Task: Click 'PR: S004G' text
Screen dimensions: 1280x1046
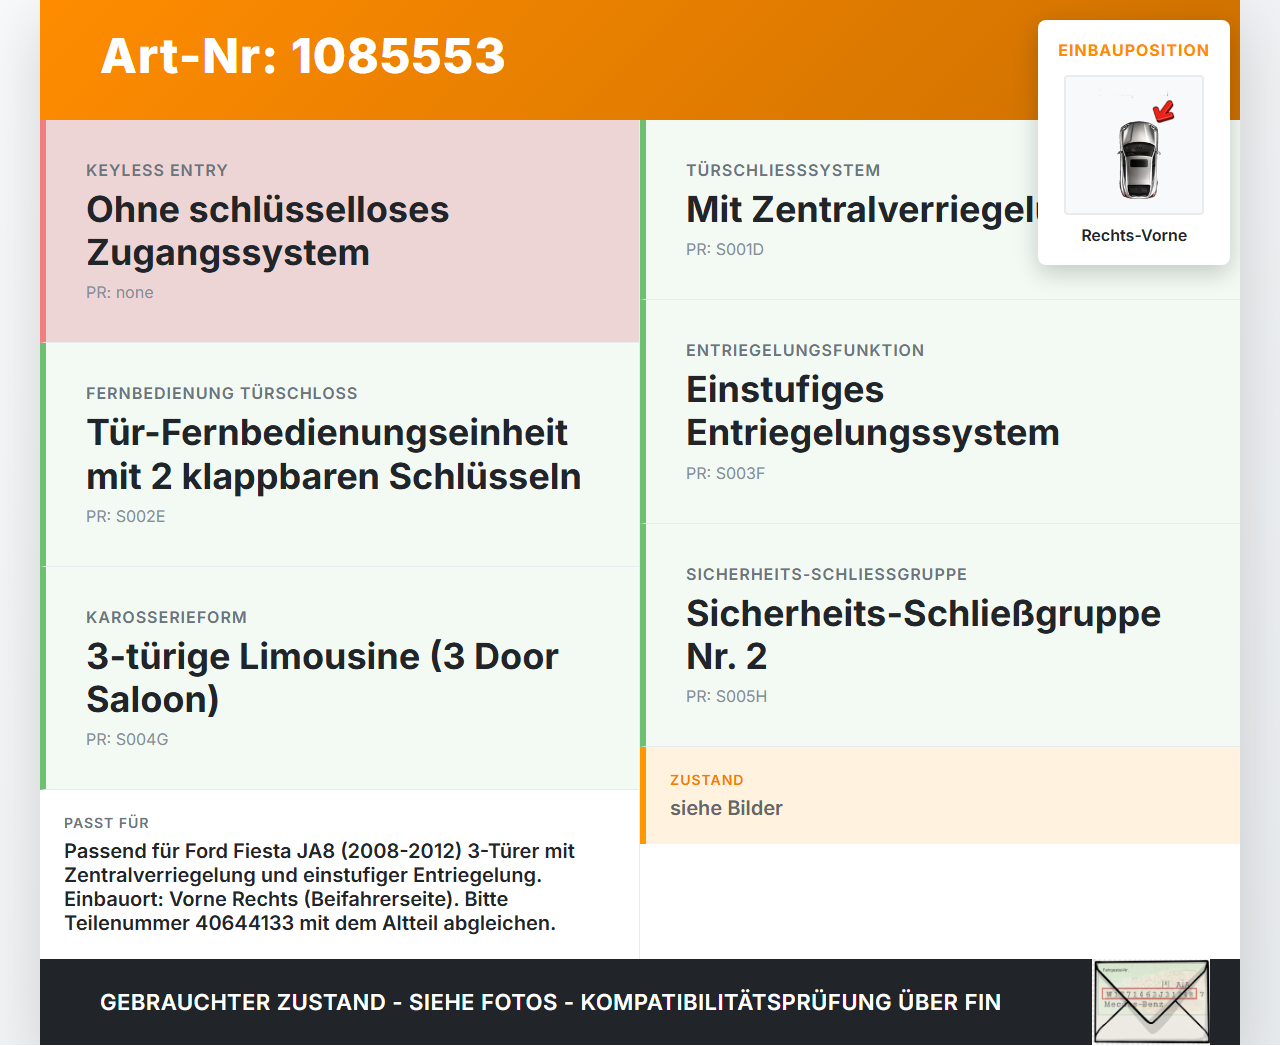Action: tap(127, 739)
